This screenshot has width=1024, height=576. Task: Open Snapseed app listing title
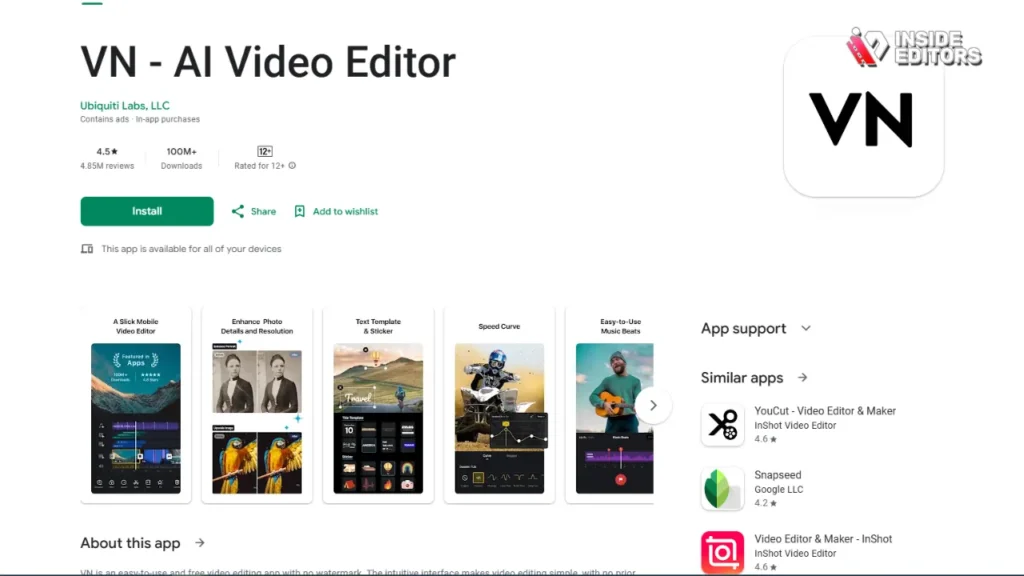[777, 475]
